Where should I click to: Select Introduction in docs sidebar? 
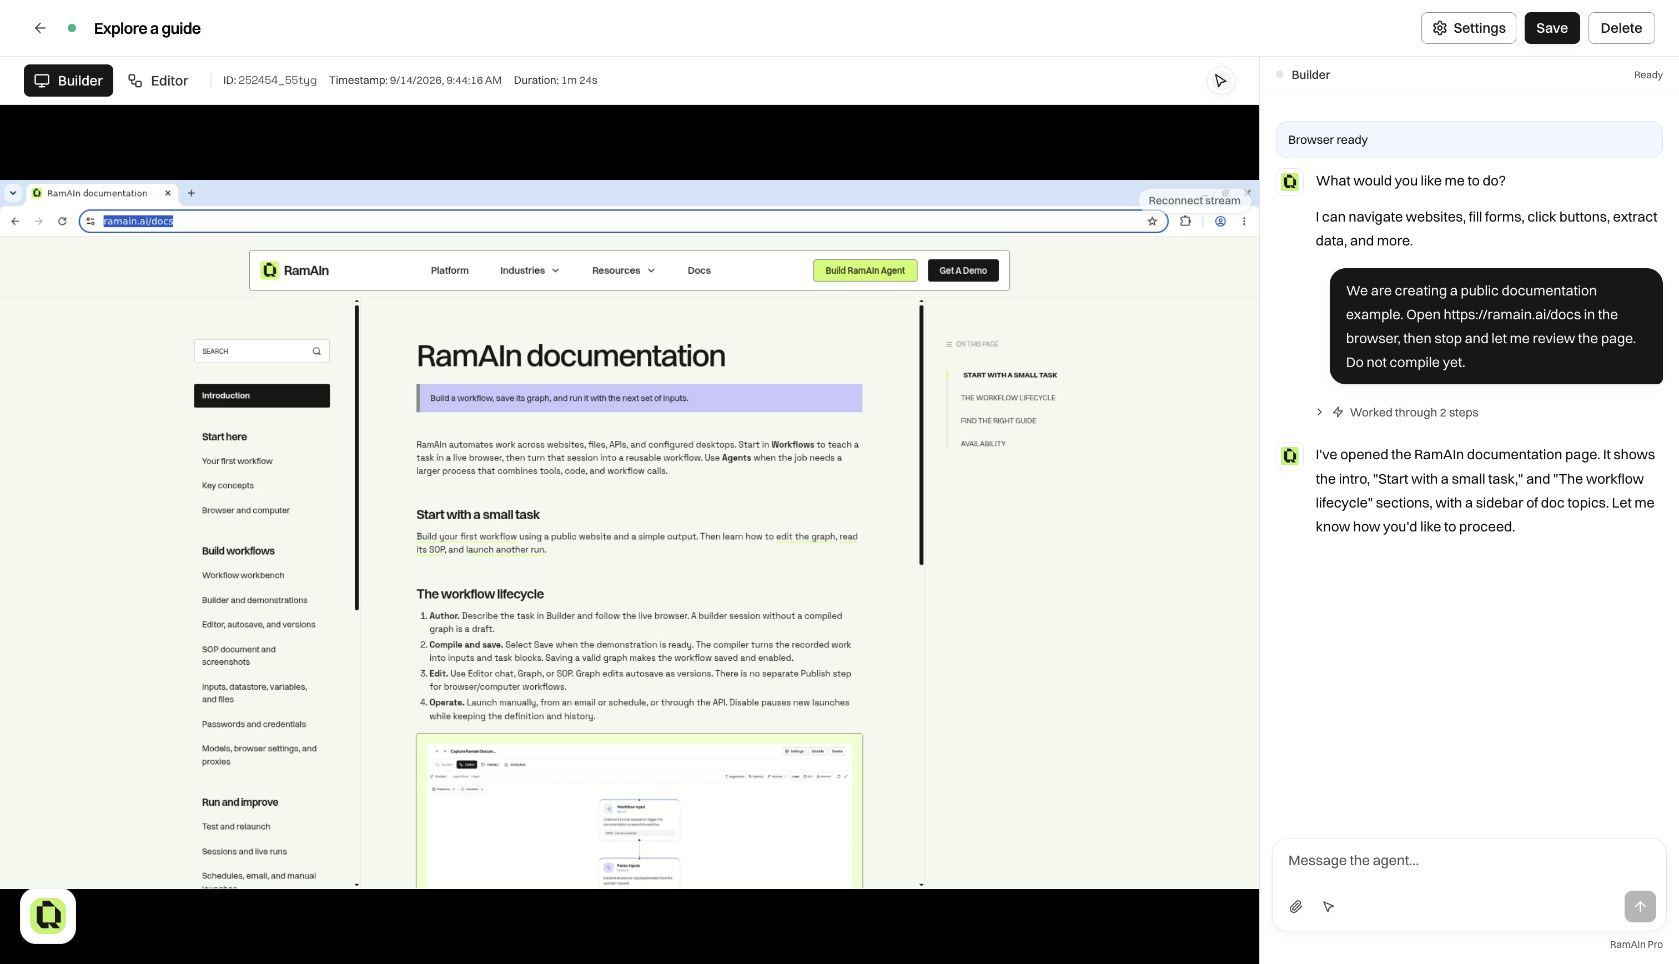pyautogui.click(x=262, y=396)
